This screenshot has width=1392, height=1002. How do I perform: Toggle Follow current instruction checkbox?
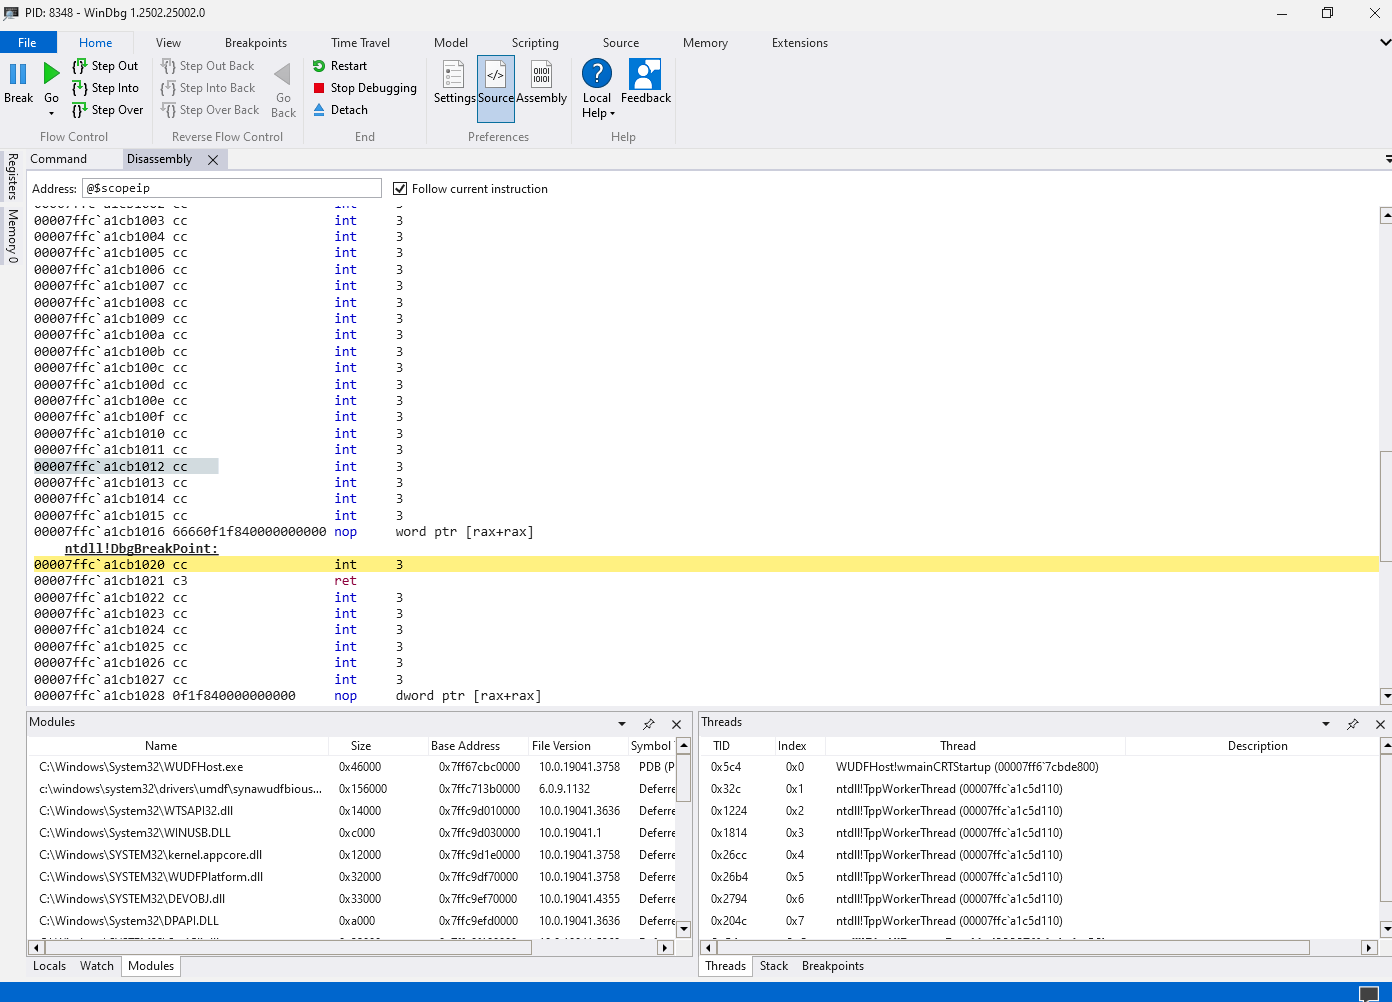[x=400, y=189]
